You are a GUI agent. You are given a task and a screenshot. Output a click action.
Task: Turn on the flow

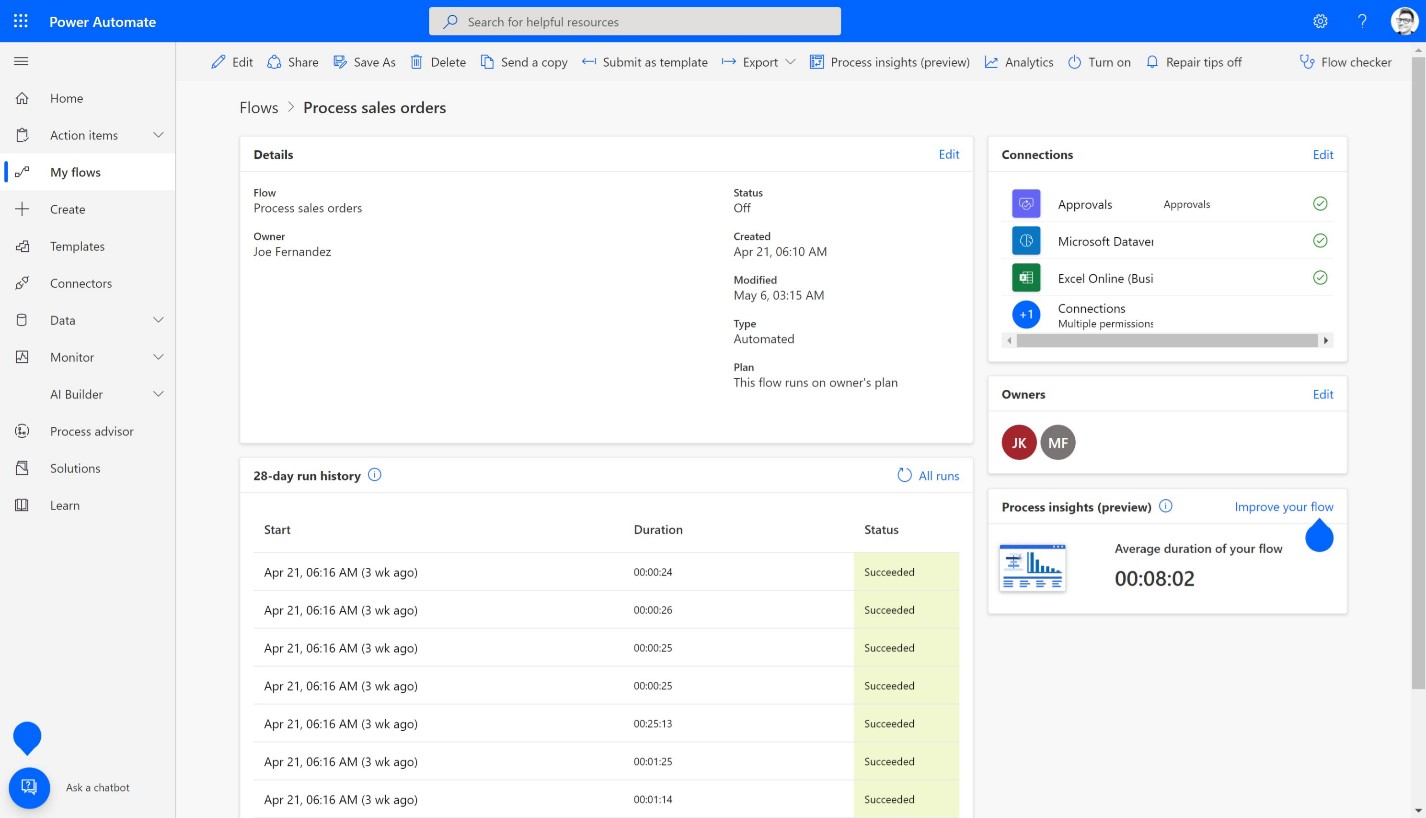(x=1099, y=62)
